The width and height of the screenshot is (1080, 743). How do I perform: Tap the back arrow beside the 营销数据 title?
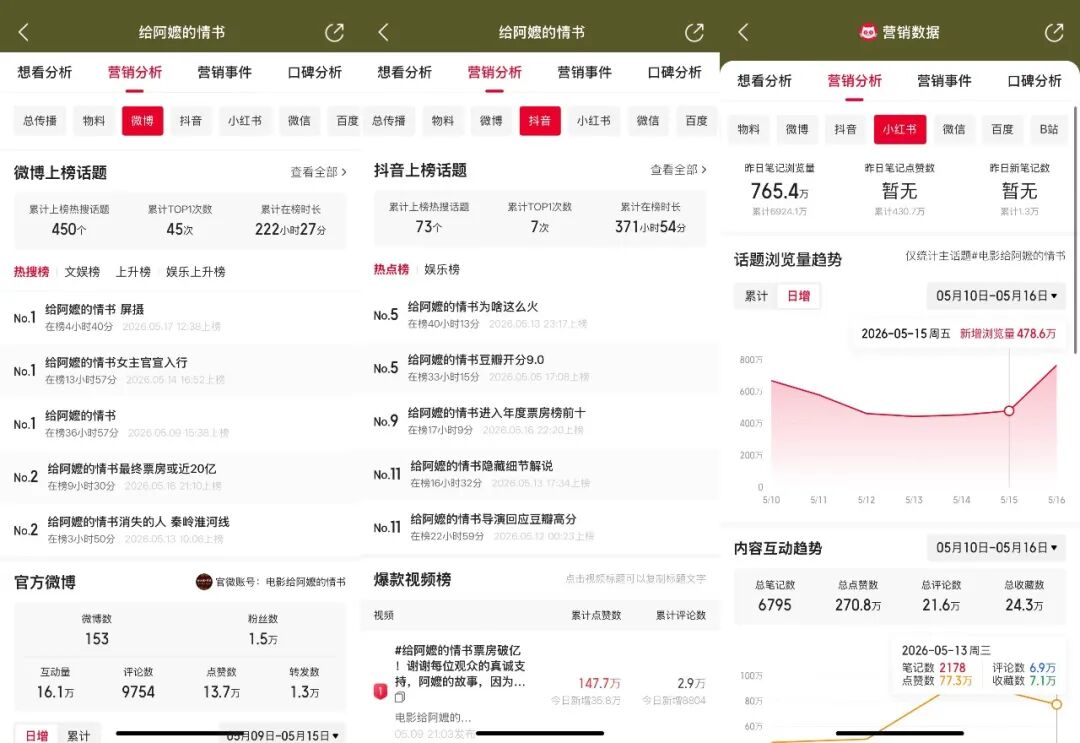[x=743, y=32]
